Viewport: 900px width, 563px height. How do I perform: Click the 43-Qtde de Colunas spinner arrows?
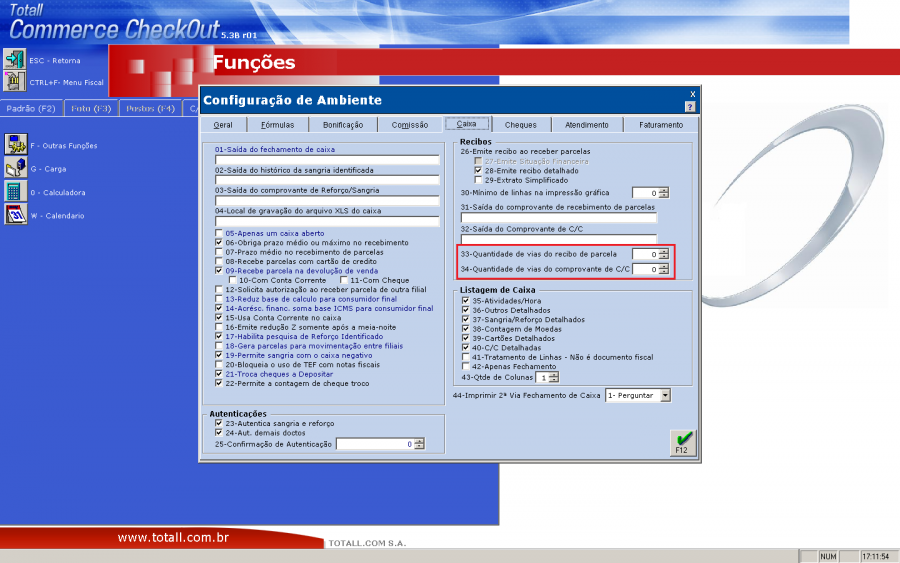click(x=553, y=378)
